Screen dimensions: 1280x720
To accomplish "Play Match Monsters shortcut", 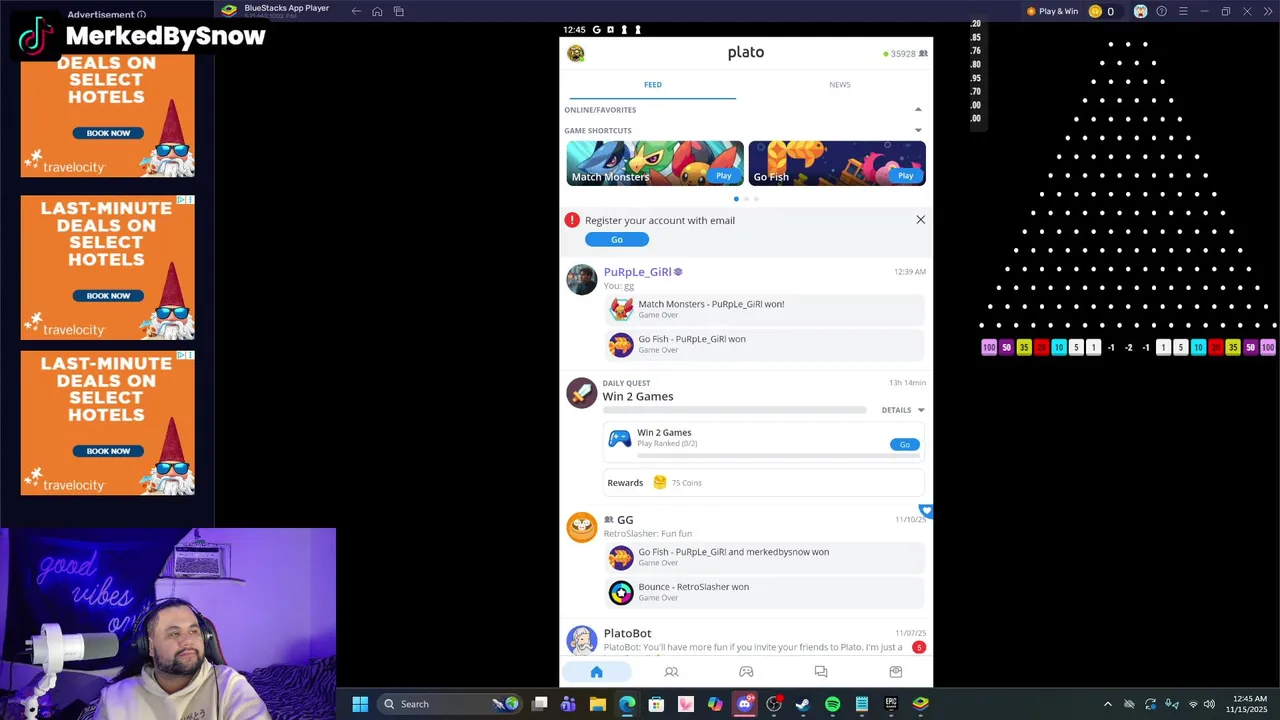I will coord(723,176).
